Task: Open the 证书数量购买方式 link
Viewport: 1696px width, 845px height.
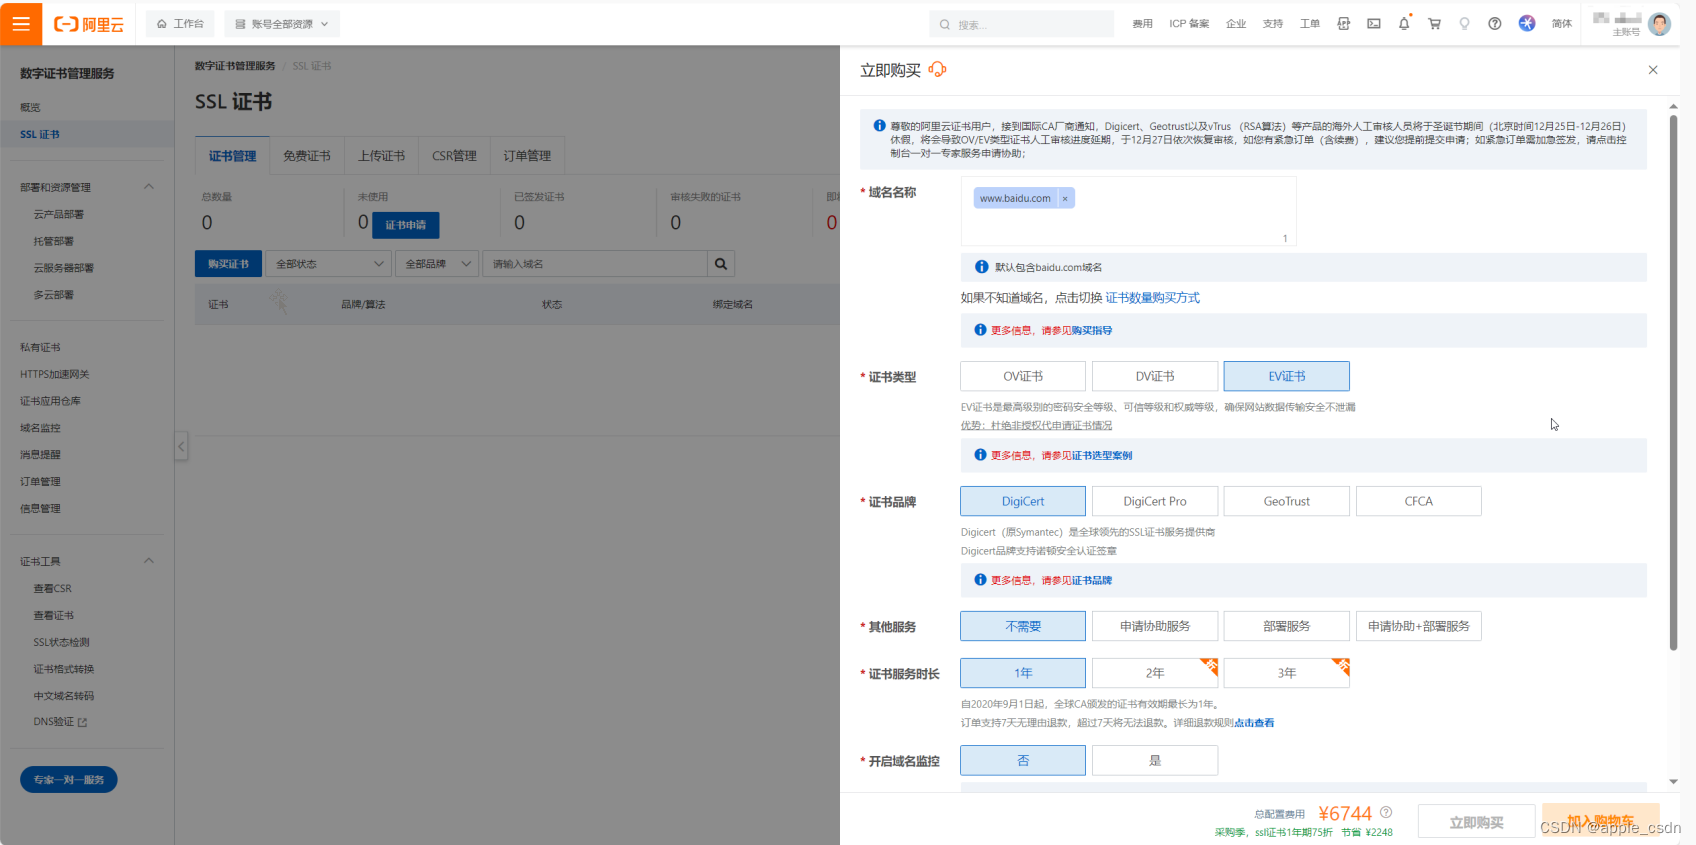Action: point(1152,298)
